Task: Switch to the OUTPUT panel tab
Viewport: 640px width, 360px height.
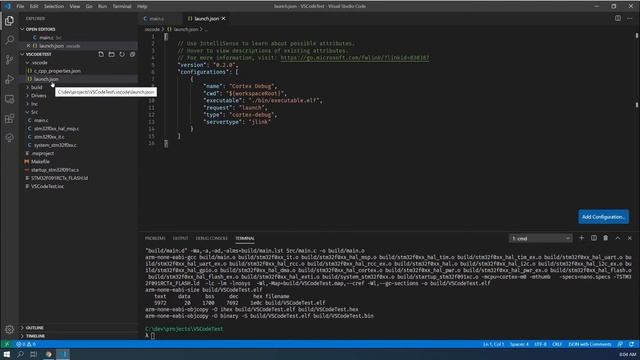Action: tap(180, 238)
